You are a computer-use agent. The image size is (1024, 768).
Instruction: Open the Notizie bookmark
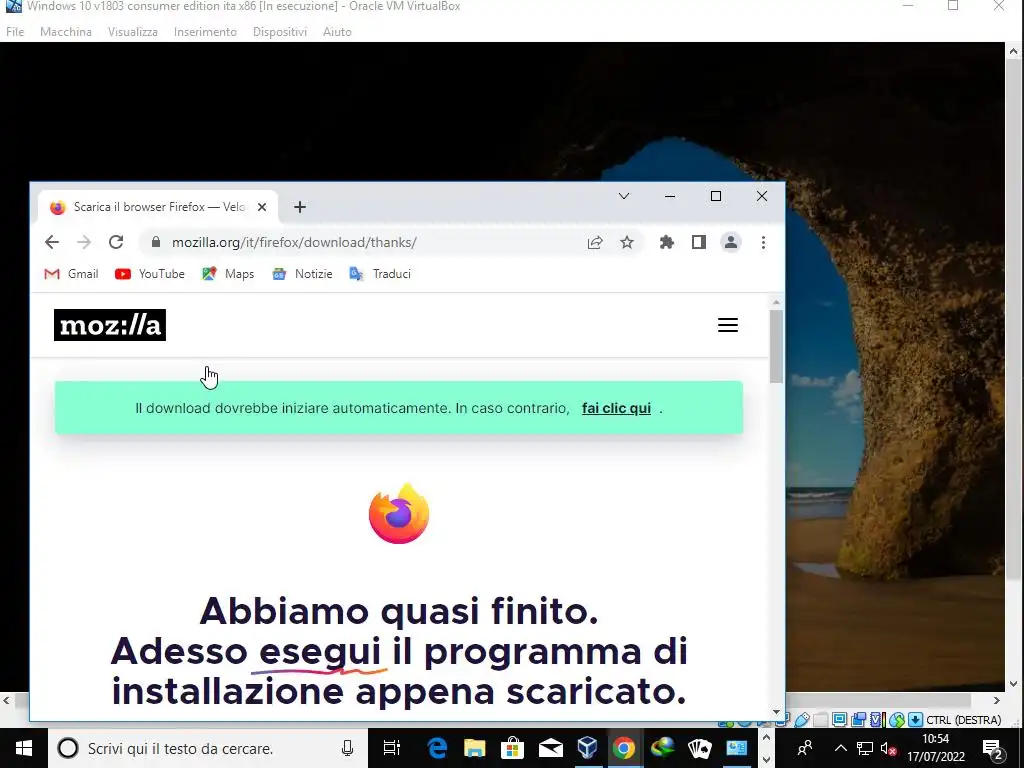click(302, 274)
